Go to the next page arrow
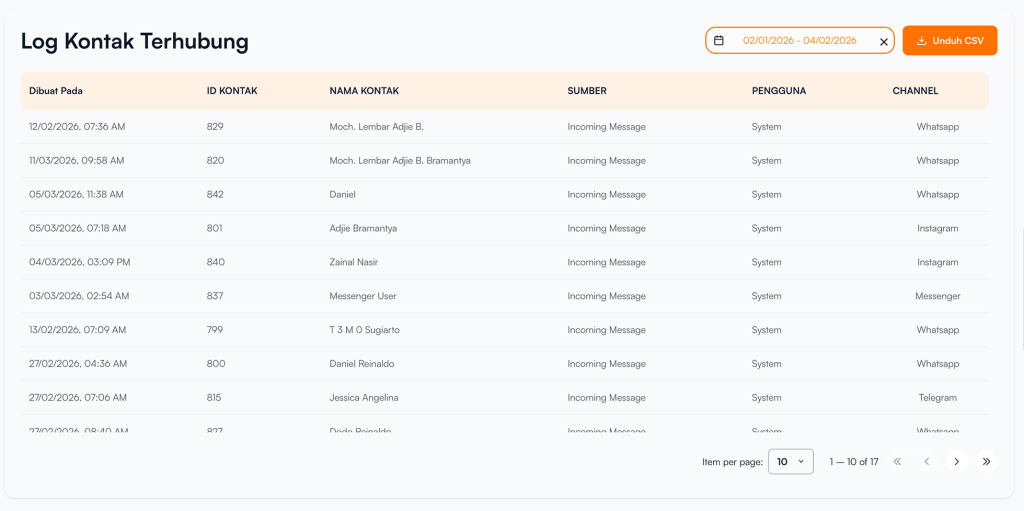 click(956, 461)
